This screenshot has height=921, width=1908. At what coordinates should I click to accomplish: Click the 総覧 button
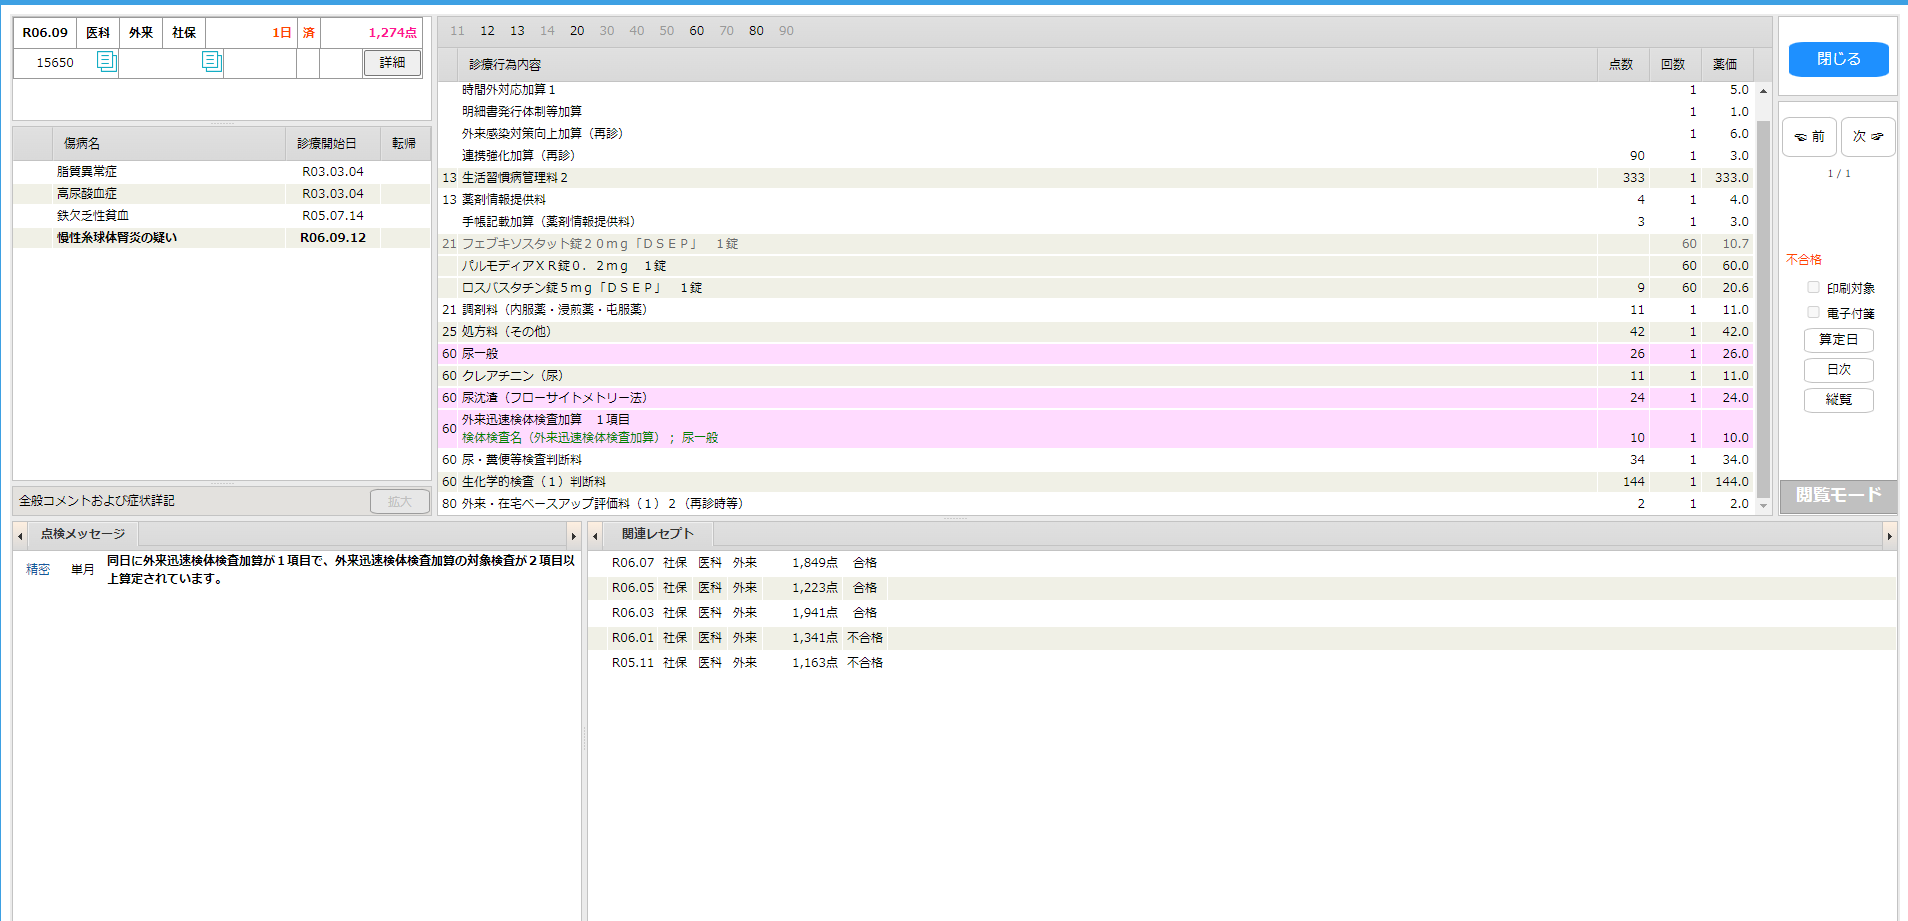click(x=1838, y=400)
